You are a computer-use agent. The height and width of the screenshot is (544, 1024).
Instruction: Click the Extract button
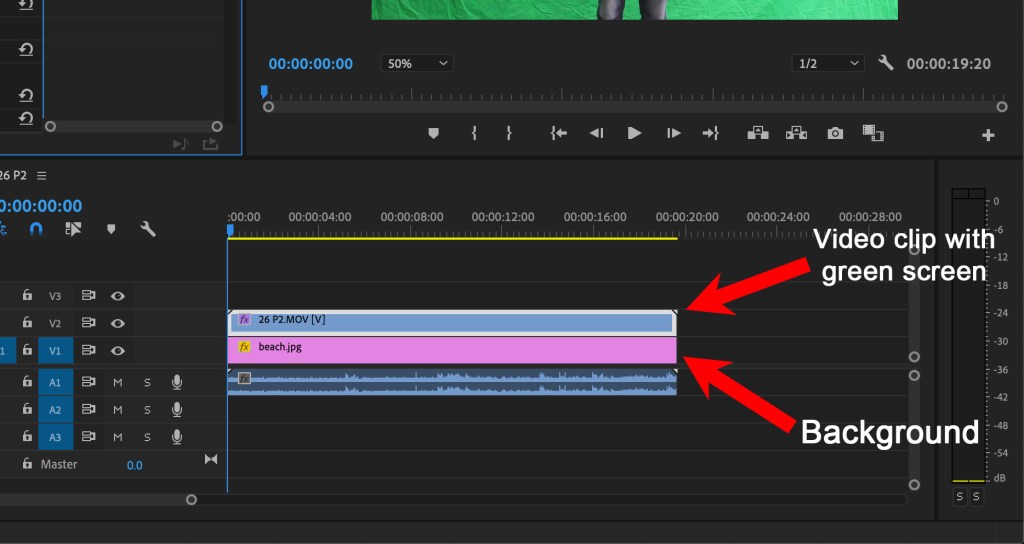(x=796, y=133)
